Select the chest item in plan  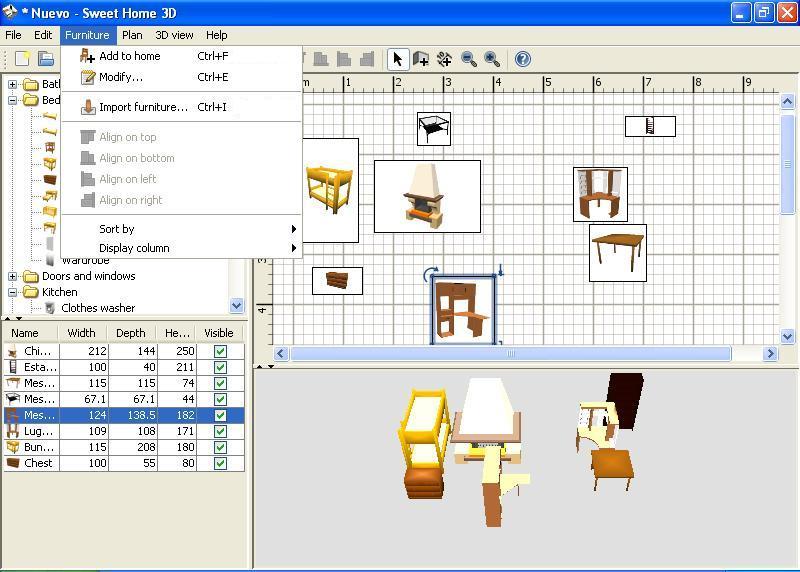pyautogui.click(x=337, y=281)
